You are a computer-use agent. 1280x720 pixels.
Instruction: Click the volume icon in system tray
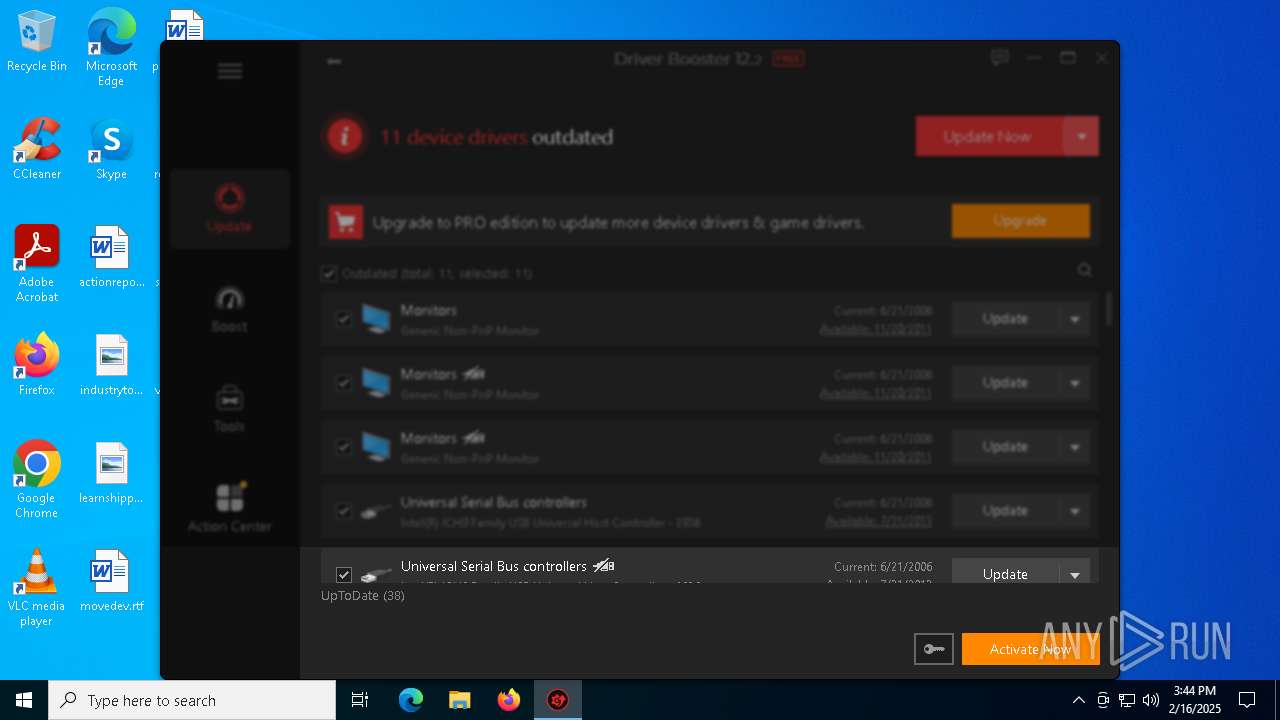point(1150,700)
